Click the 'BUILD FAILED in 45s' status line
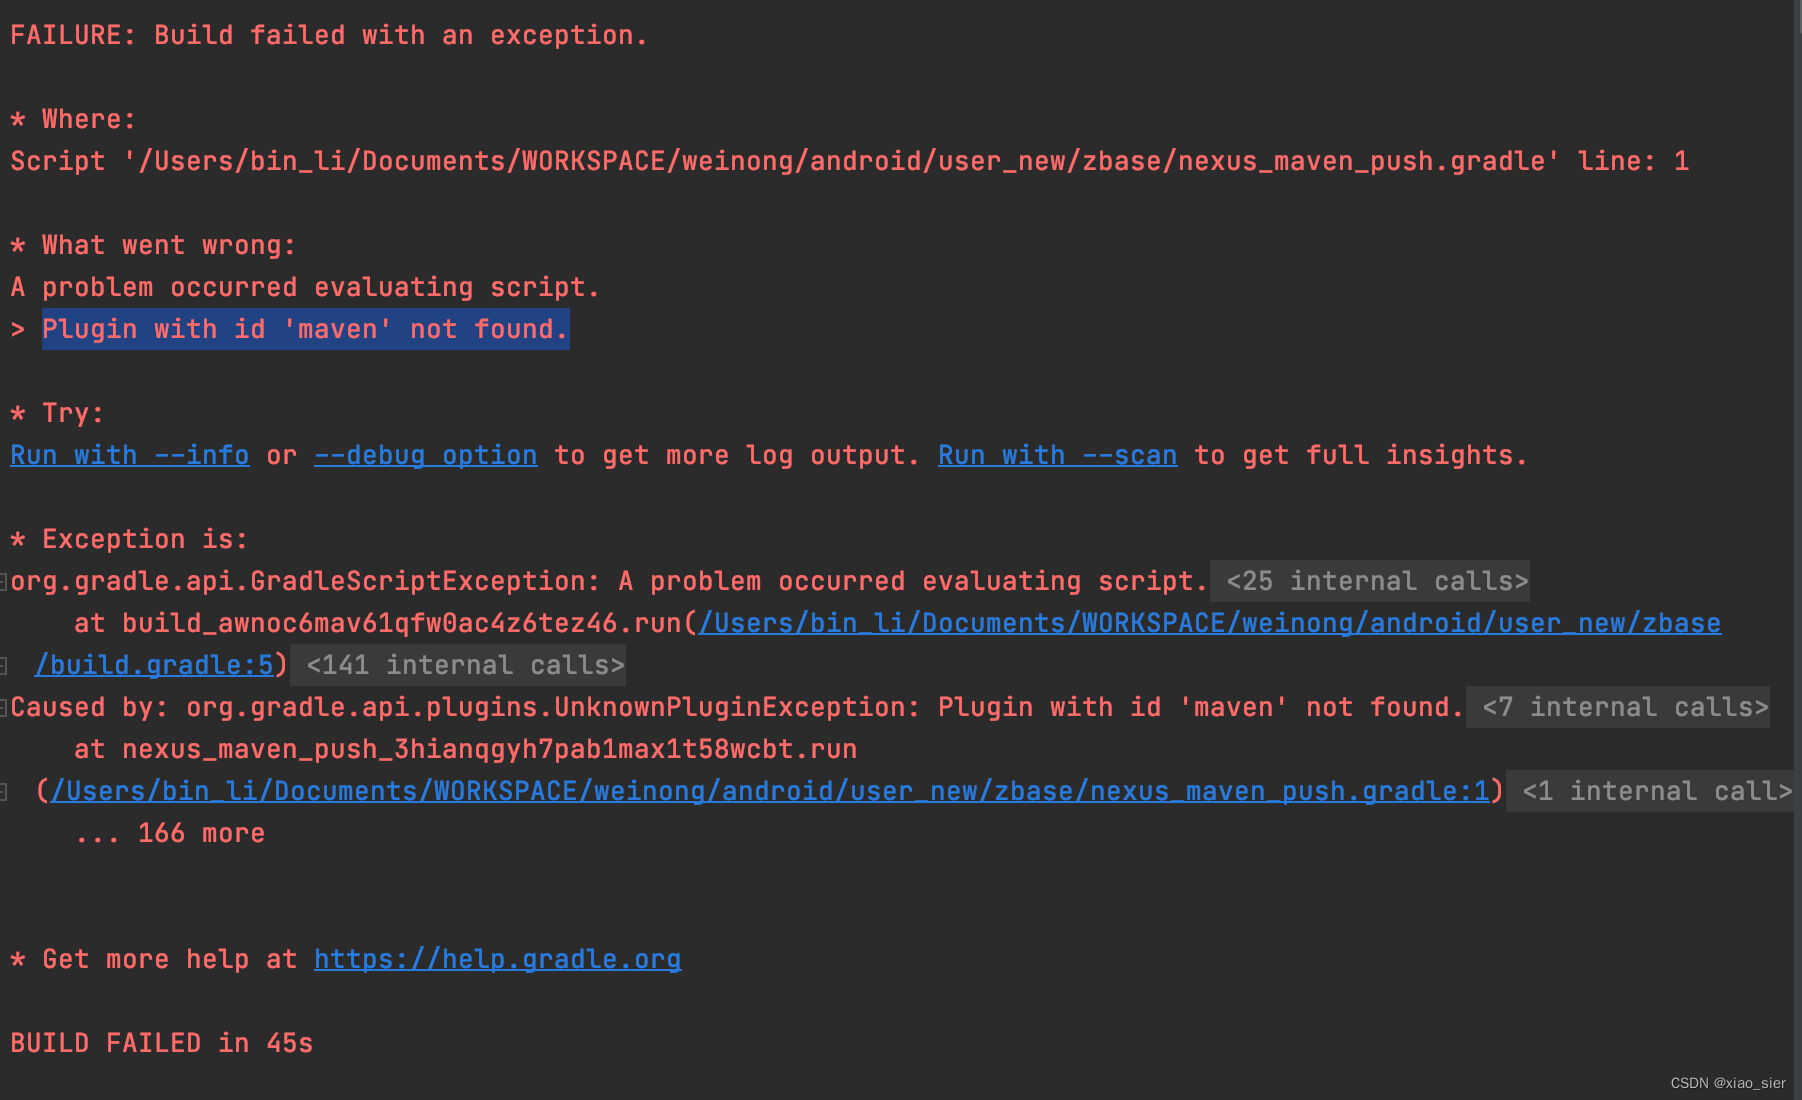The image size is (1802, 1100). [x=161, y=1042]
